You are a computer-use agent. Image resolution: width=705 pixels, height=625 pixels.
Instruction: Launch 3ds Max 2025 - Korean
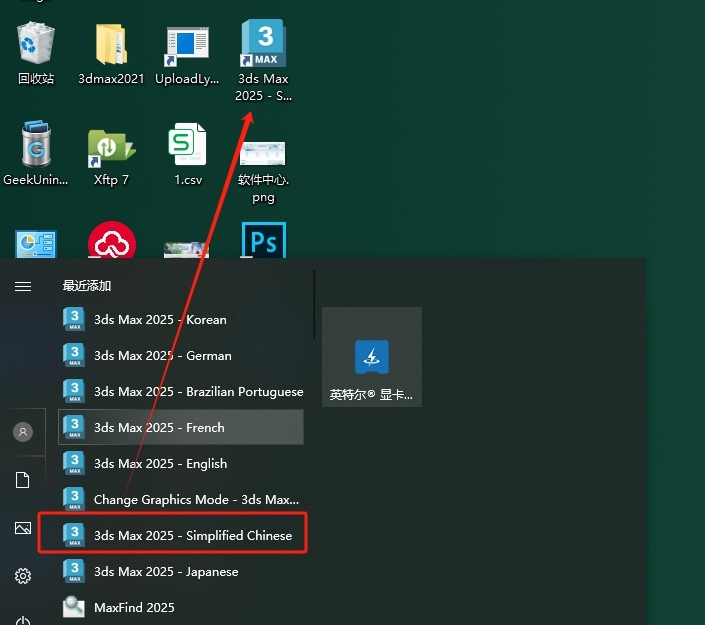pyautogui.click(x=181, y=319)
